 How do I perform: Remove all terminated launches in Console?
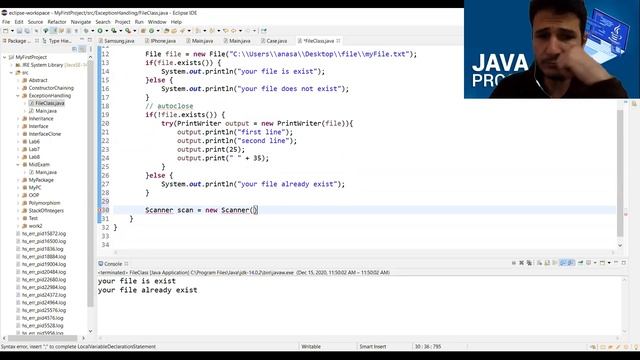(x=529, y=263)
